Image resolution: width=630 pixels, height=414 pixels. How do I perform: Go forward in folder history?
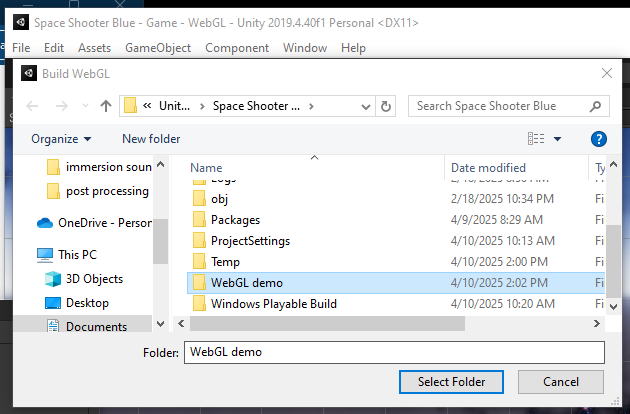click(62, 106)
